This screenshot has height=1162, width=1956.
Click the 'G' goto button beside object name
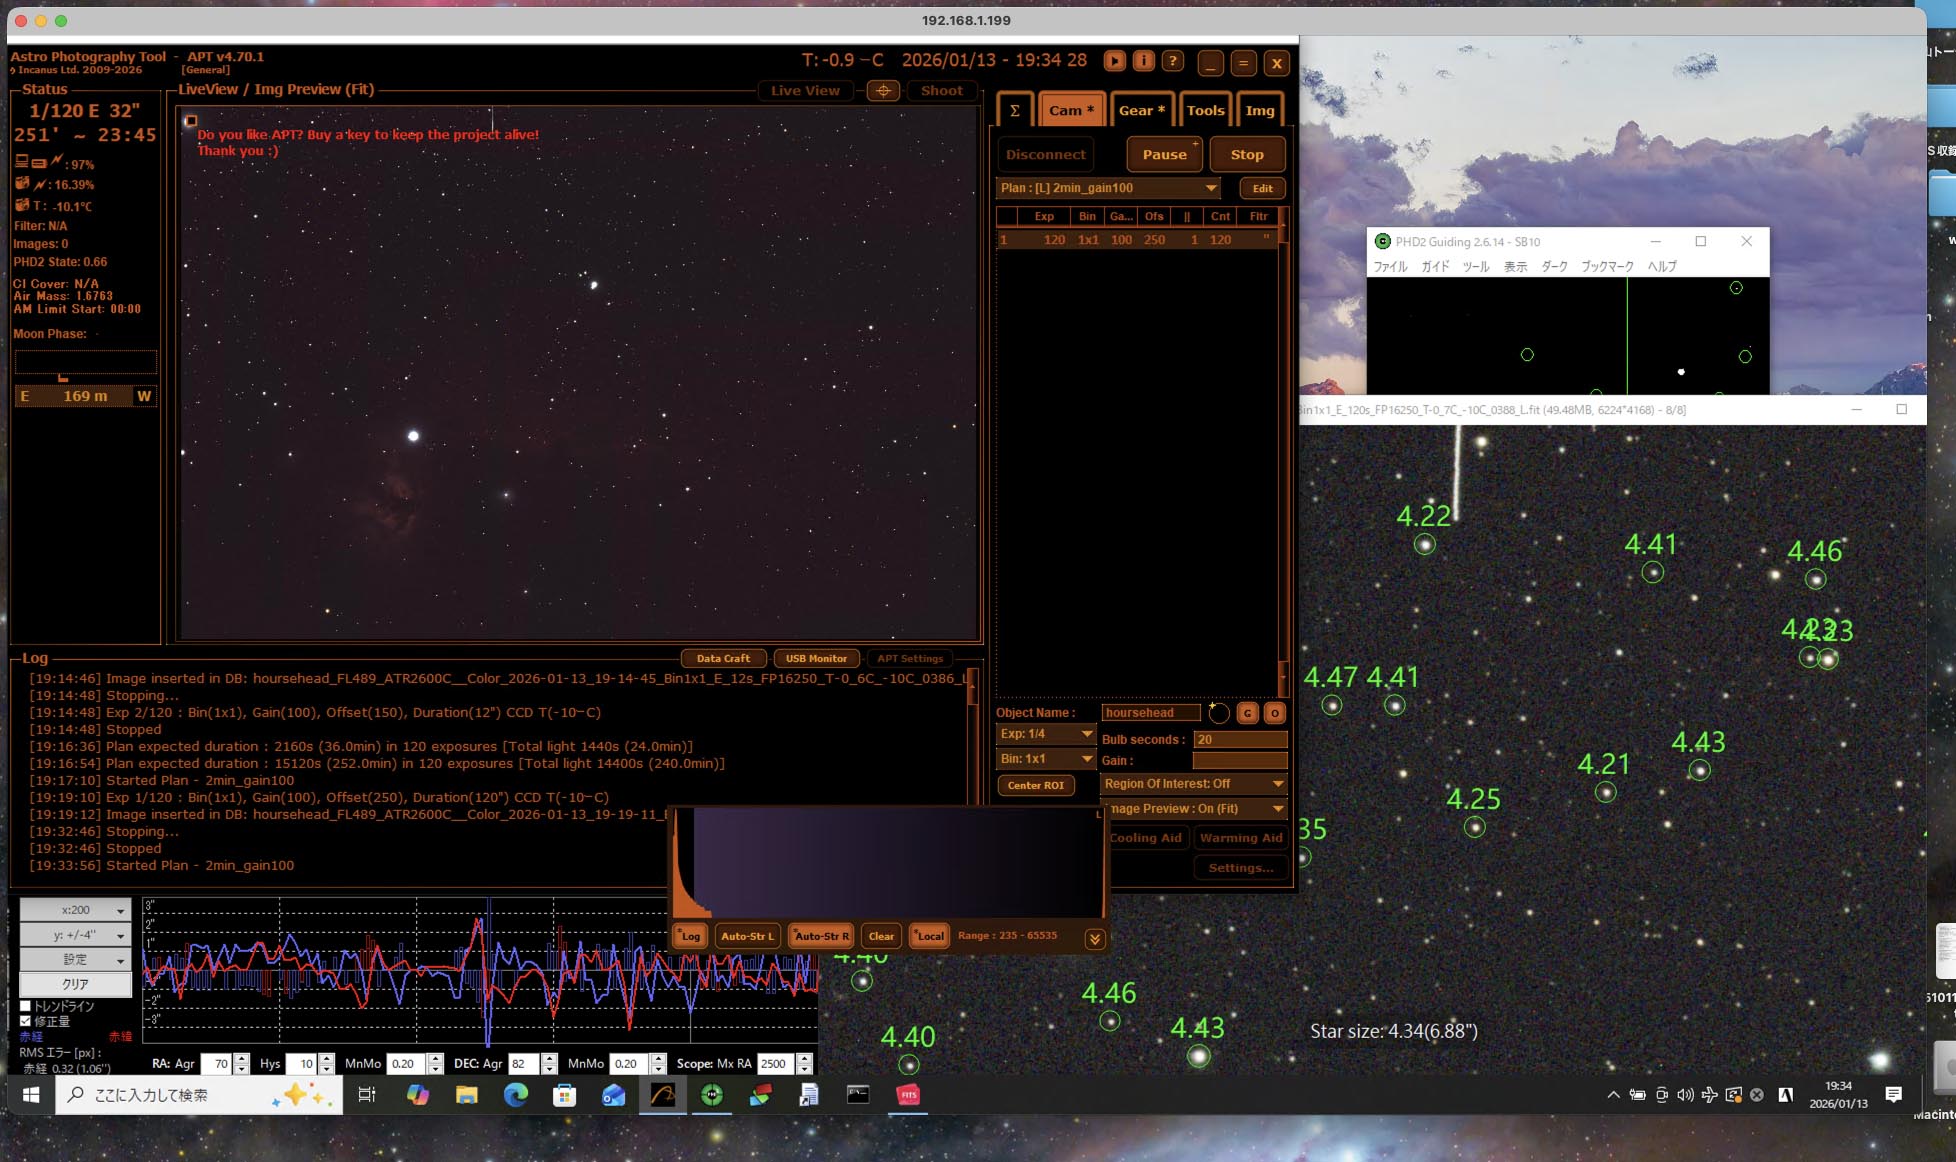point(1247,713)
